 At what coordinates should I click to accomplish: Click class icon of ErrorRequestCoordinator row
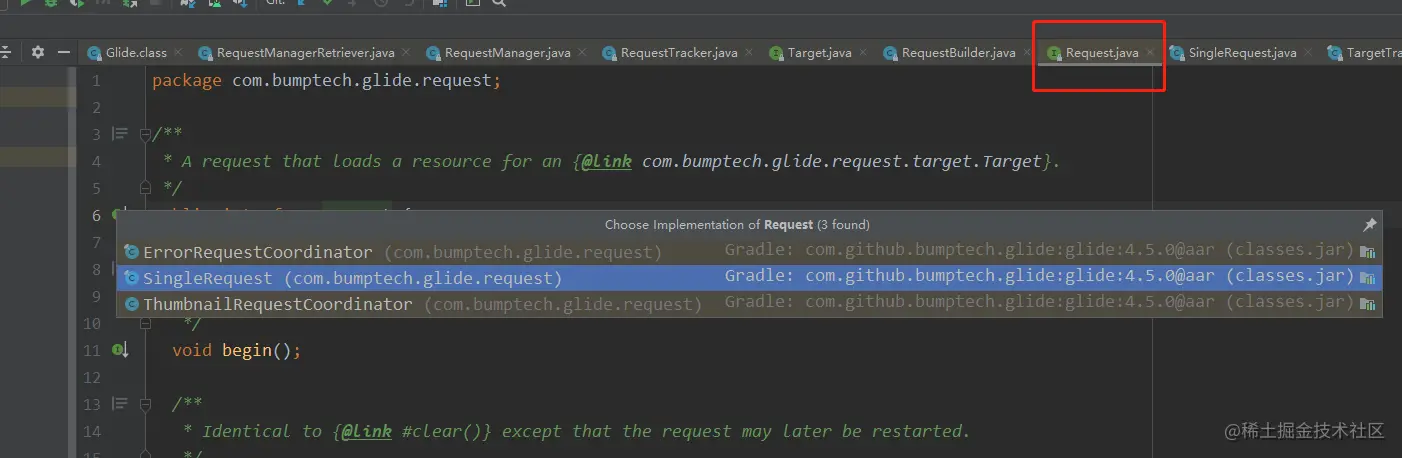(x=131, y=252)
